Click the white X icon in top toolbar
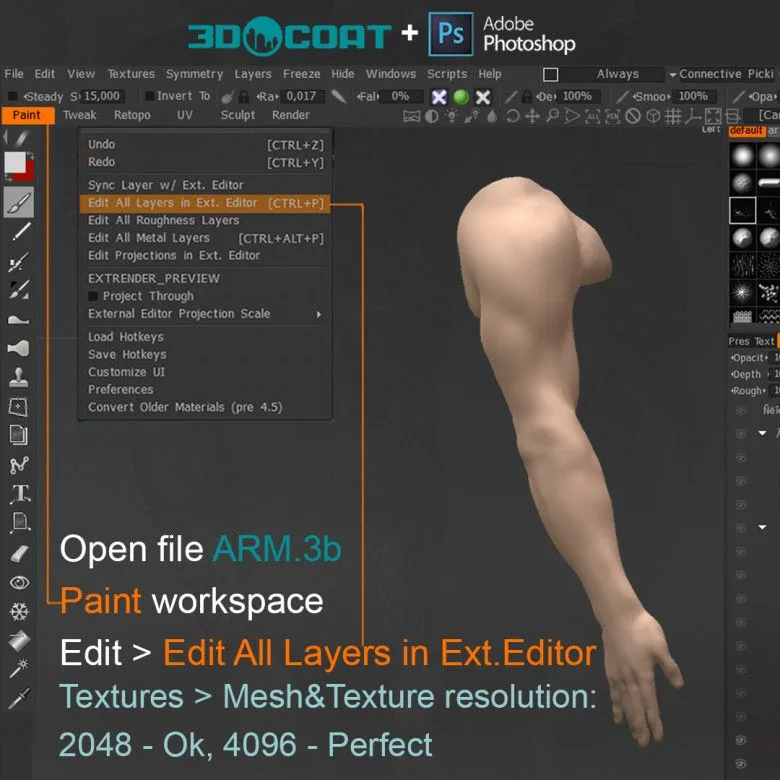Image resolution: width=780 pixels, height=780 pixels. tap(483, 97)
